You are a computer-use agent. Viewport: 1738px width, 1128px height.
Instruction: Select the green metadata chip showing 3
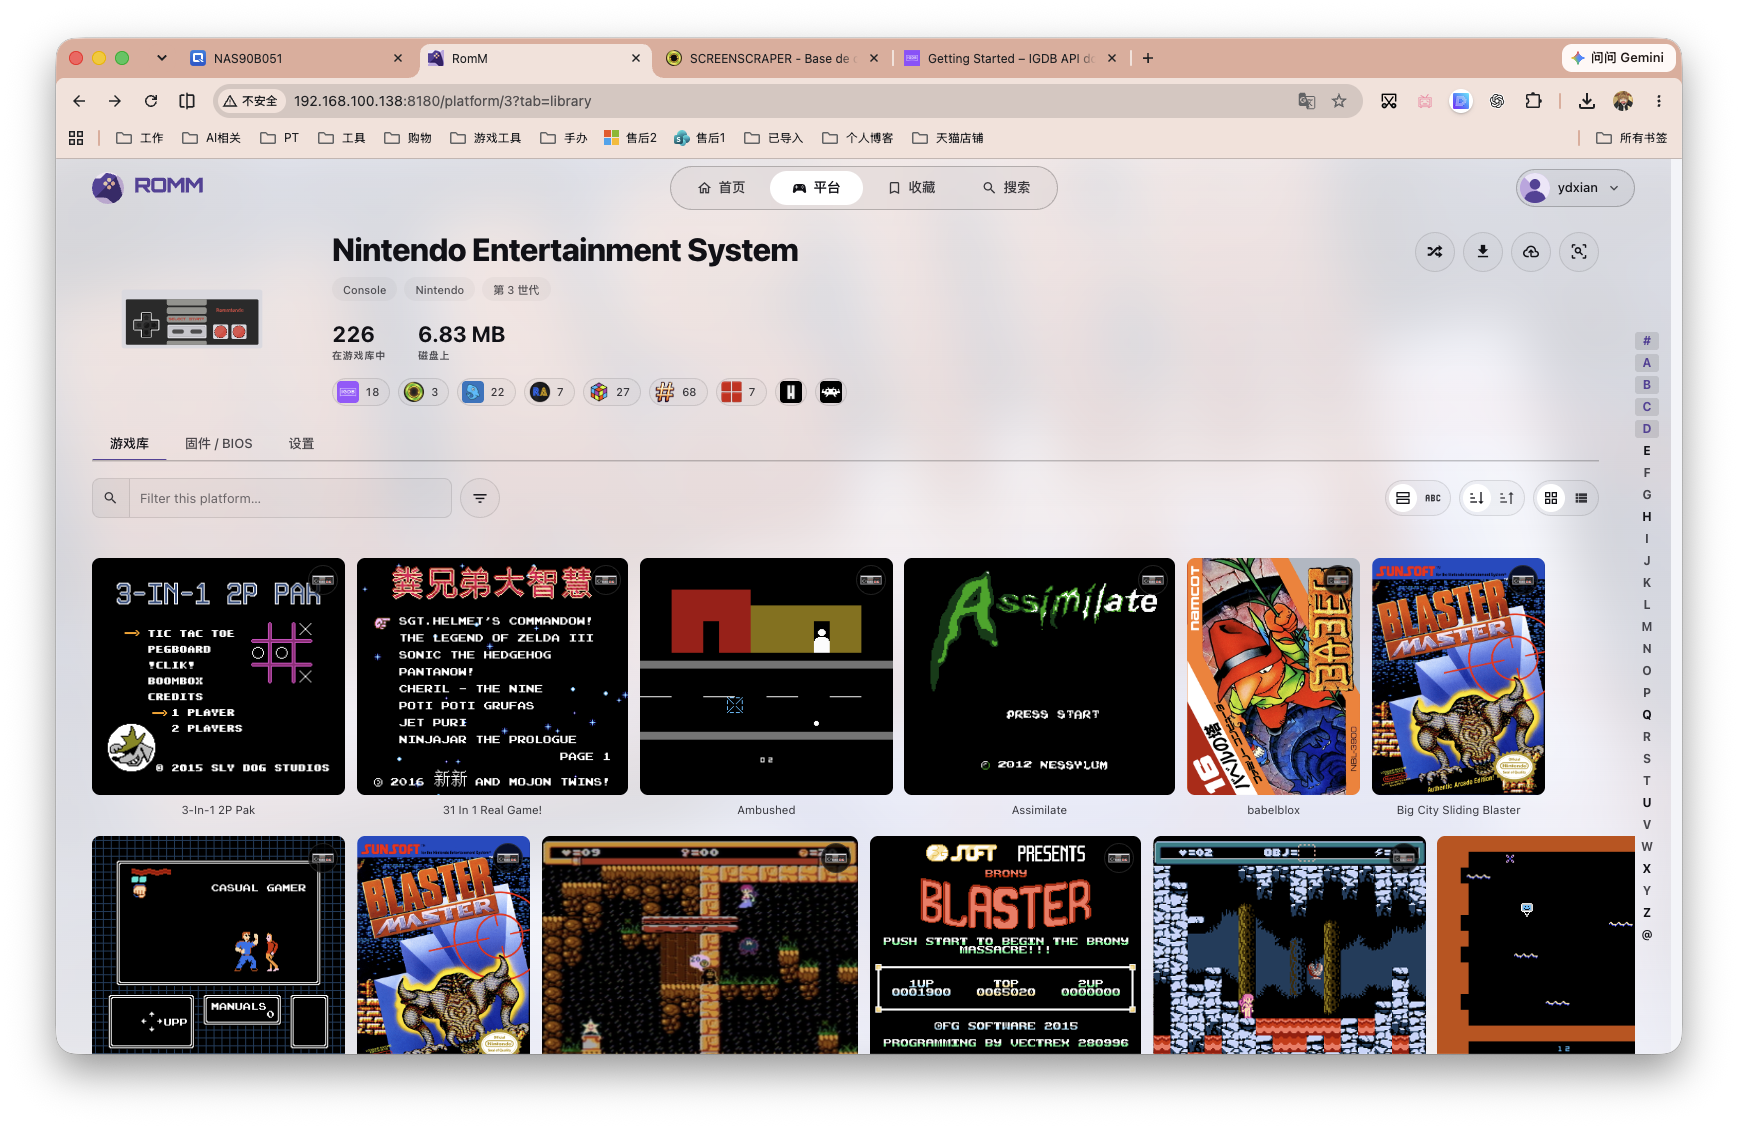423,392
